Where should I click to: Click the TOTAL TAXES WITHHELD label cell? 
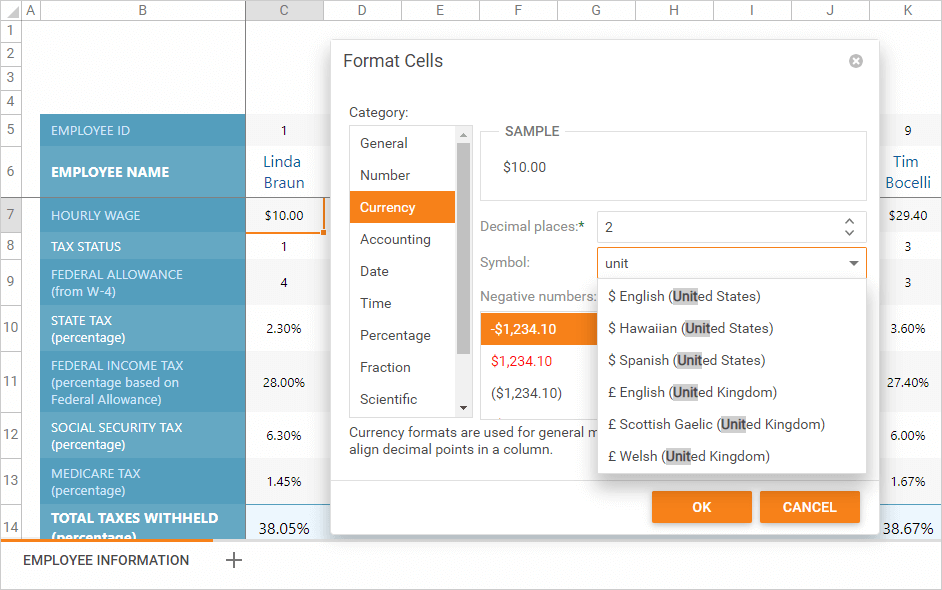[143, 523]
